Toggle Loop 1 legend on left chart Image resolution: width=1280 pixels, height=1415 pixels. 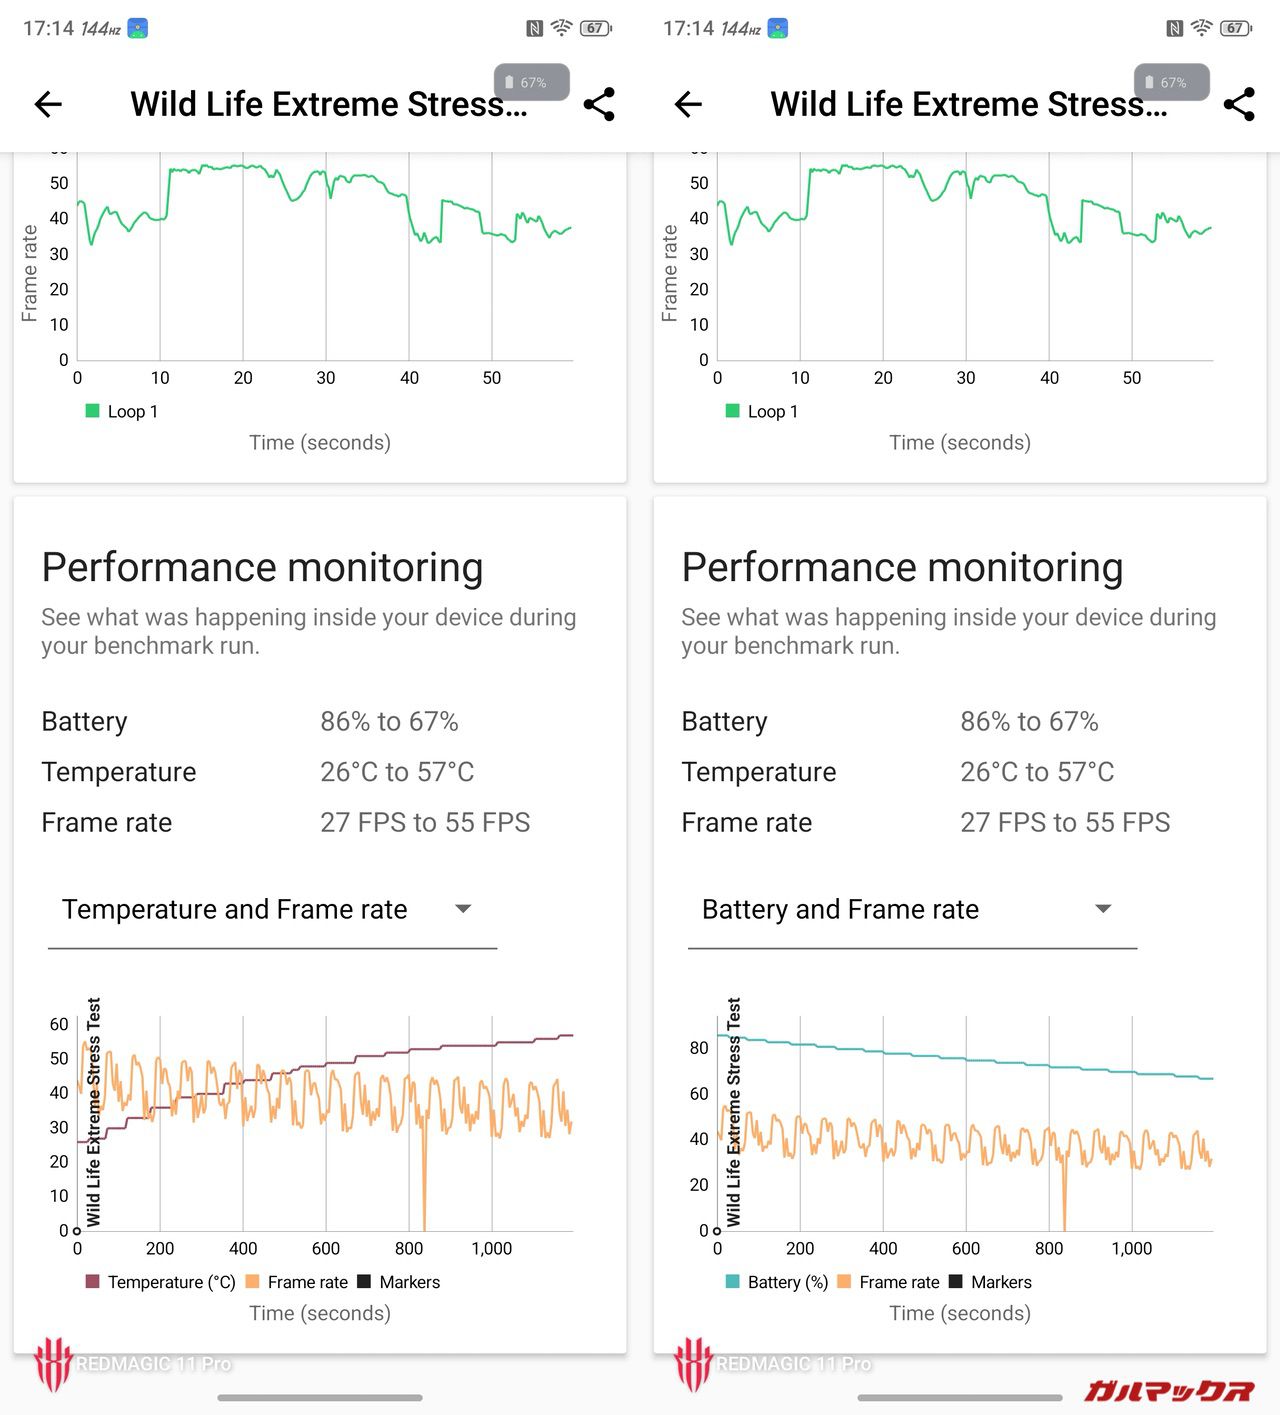(122, 411)
